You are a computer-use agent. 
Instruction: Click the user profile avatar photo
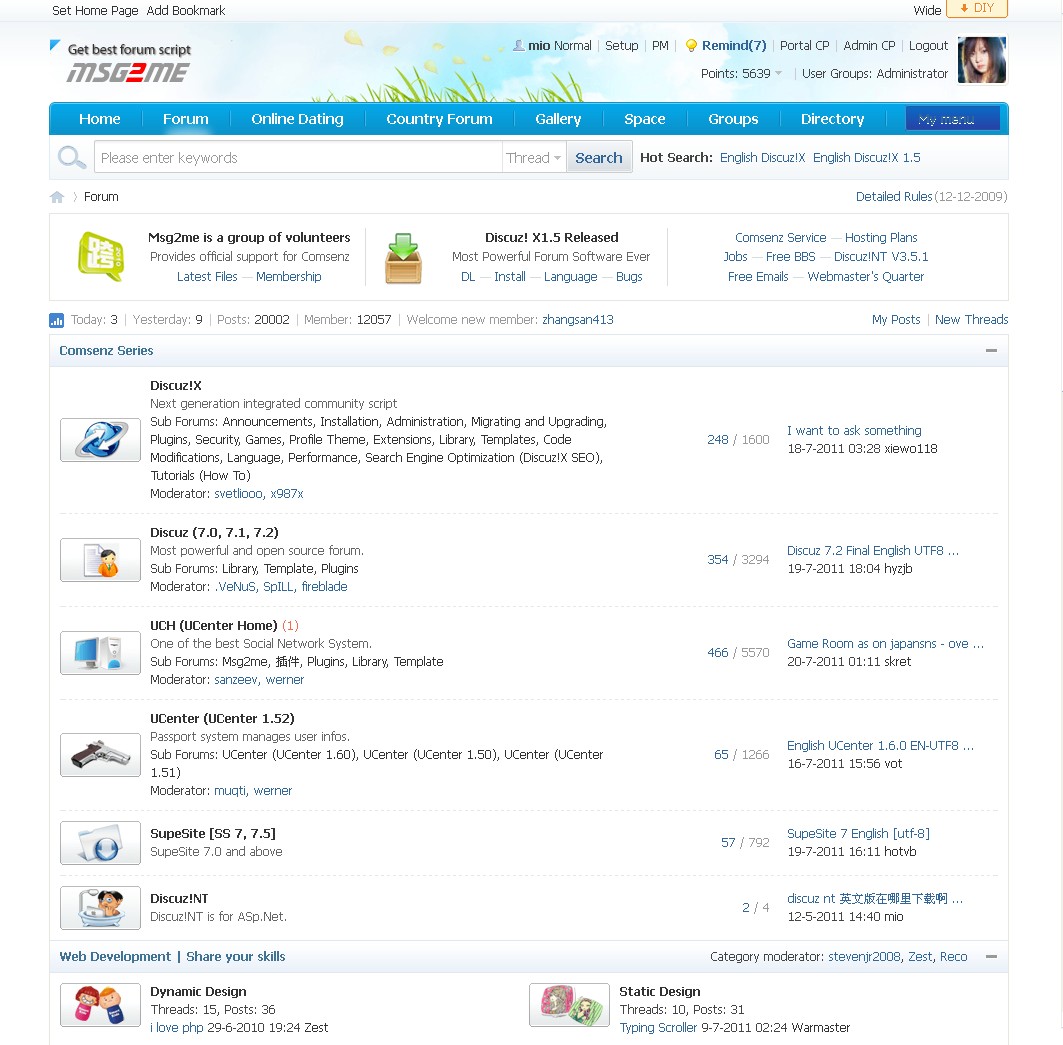[x=982, y=60]
